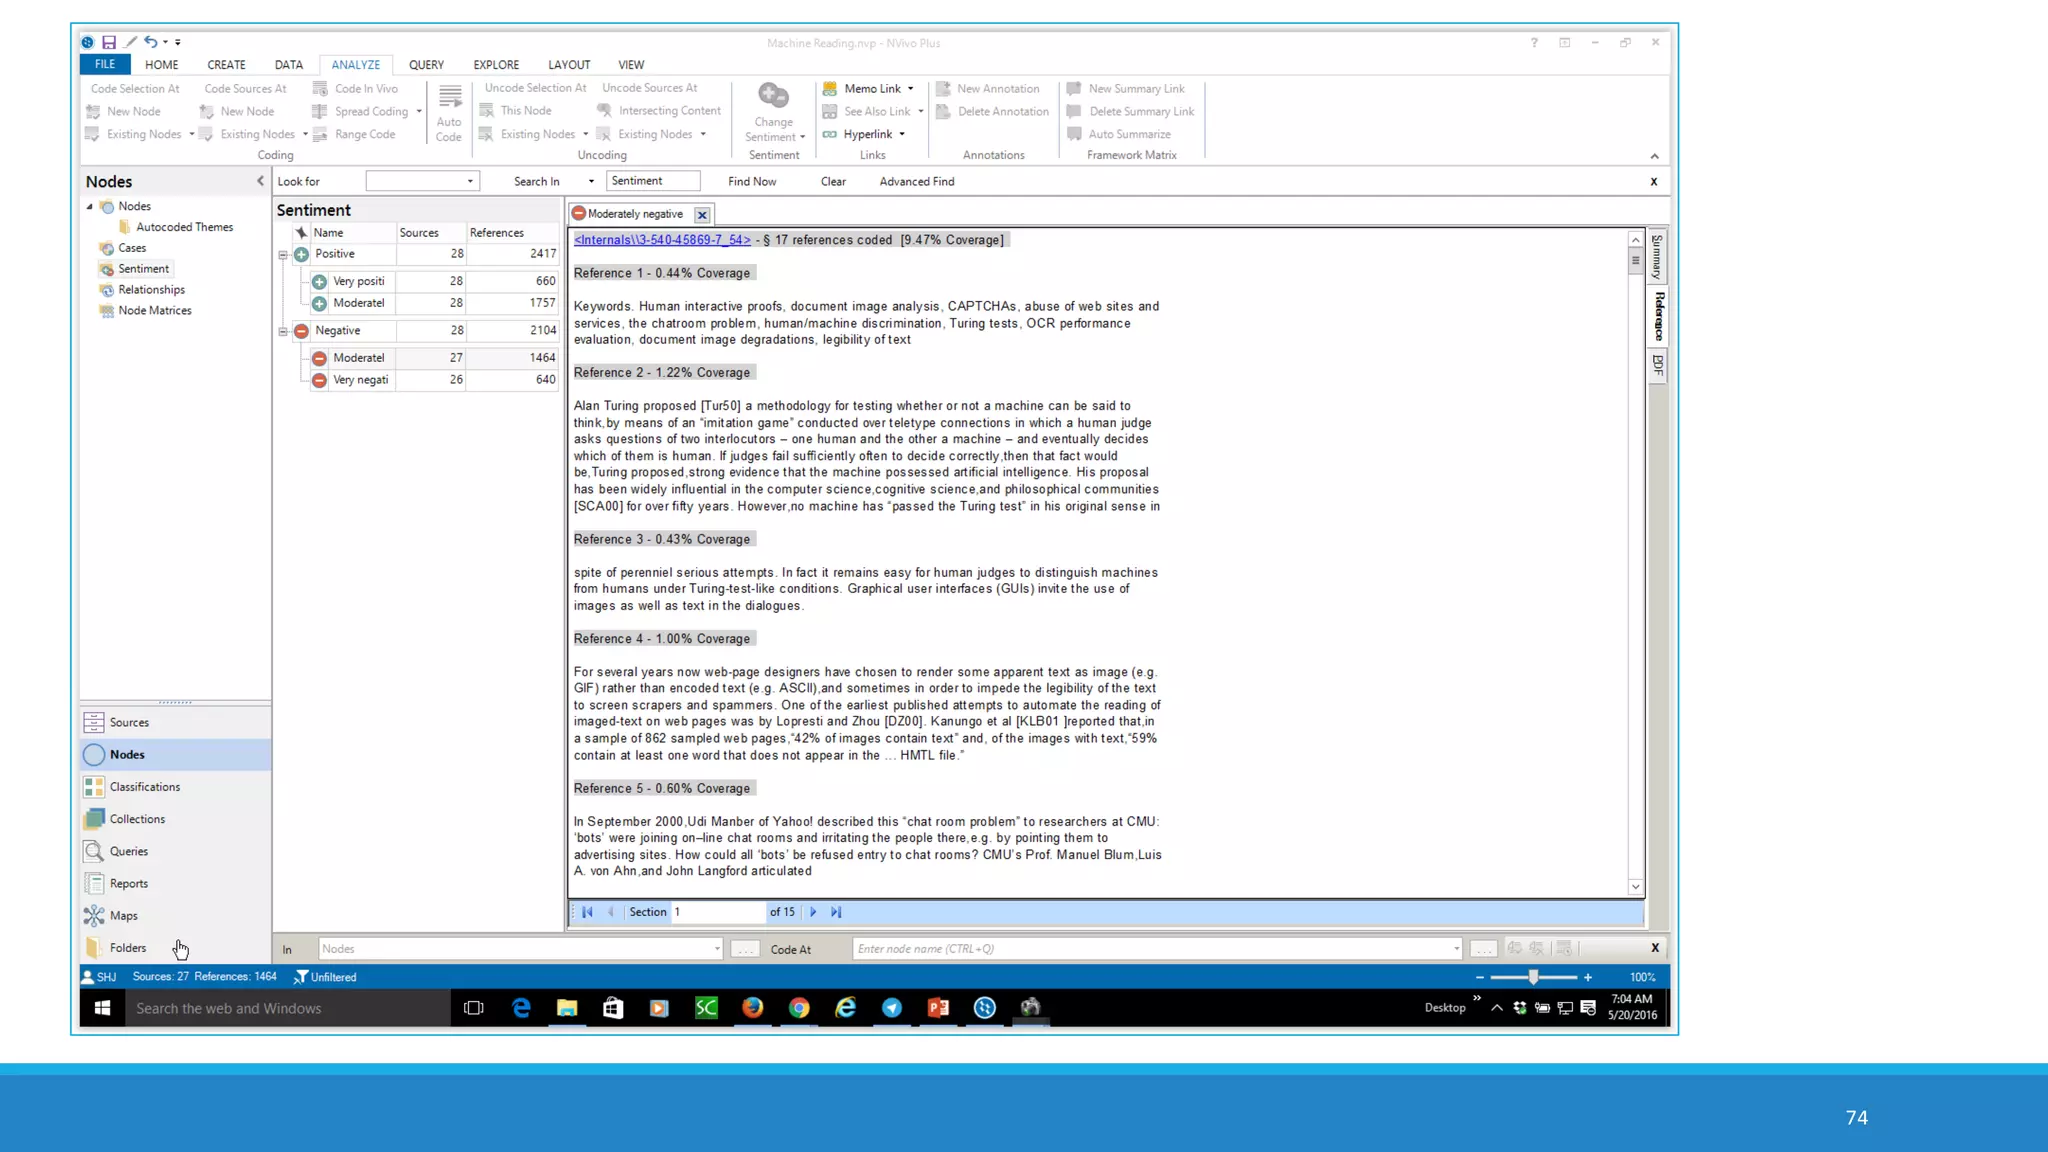Open the Change Sentiment tool
This screenshot has height=1152, width=2048.
click(x=773, y=98)
